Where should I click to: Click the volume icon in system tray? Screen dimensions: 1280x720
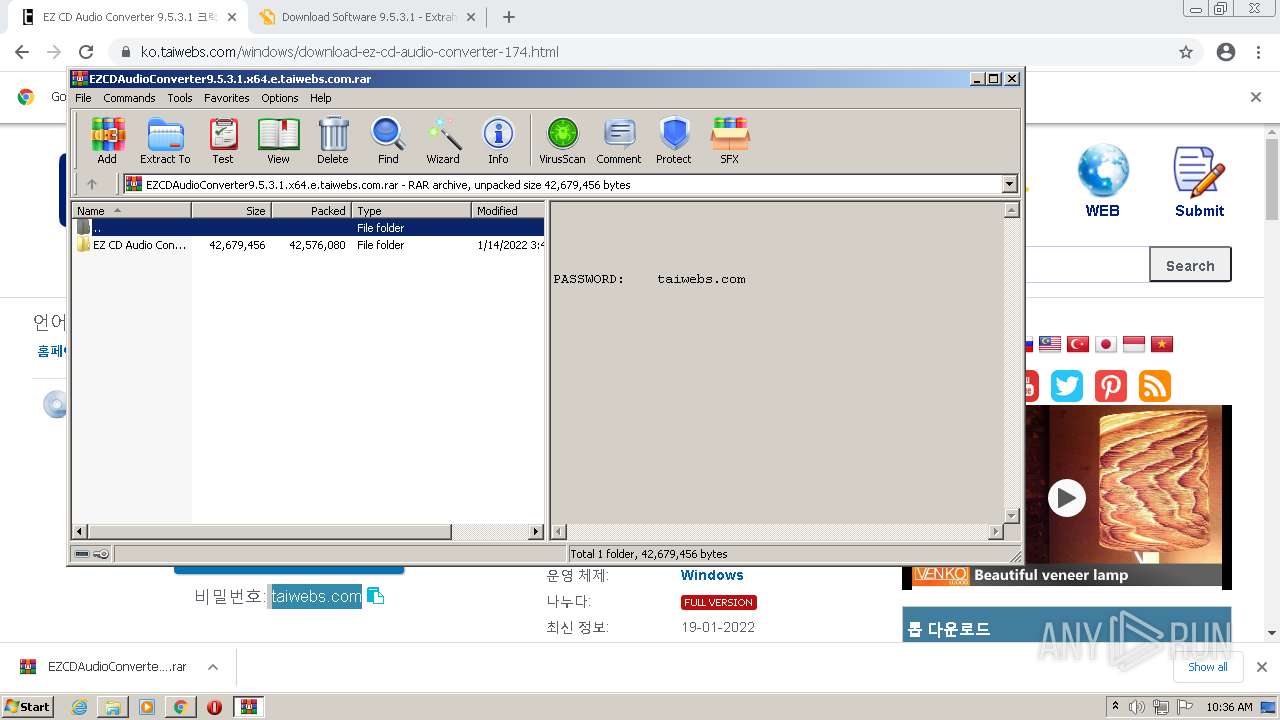pos(1137,707)
